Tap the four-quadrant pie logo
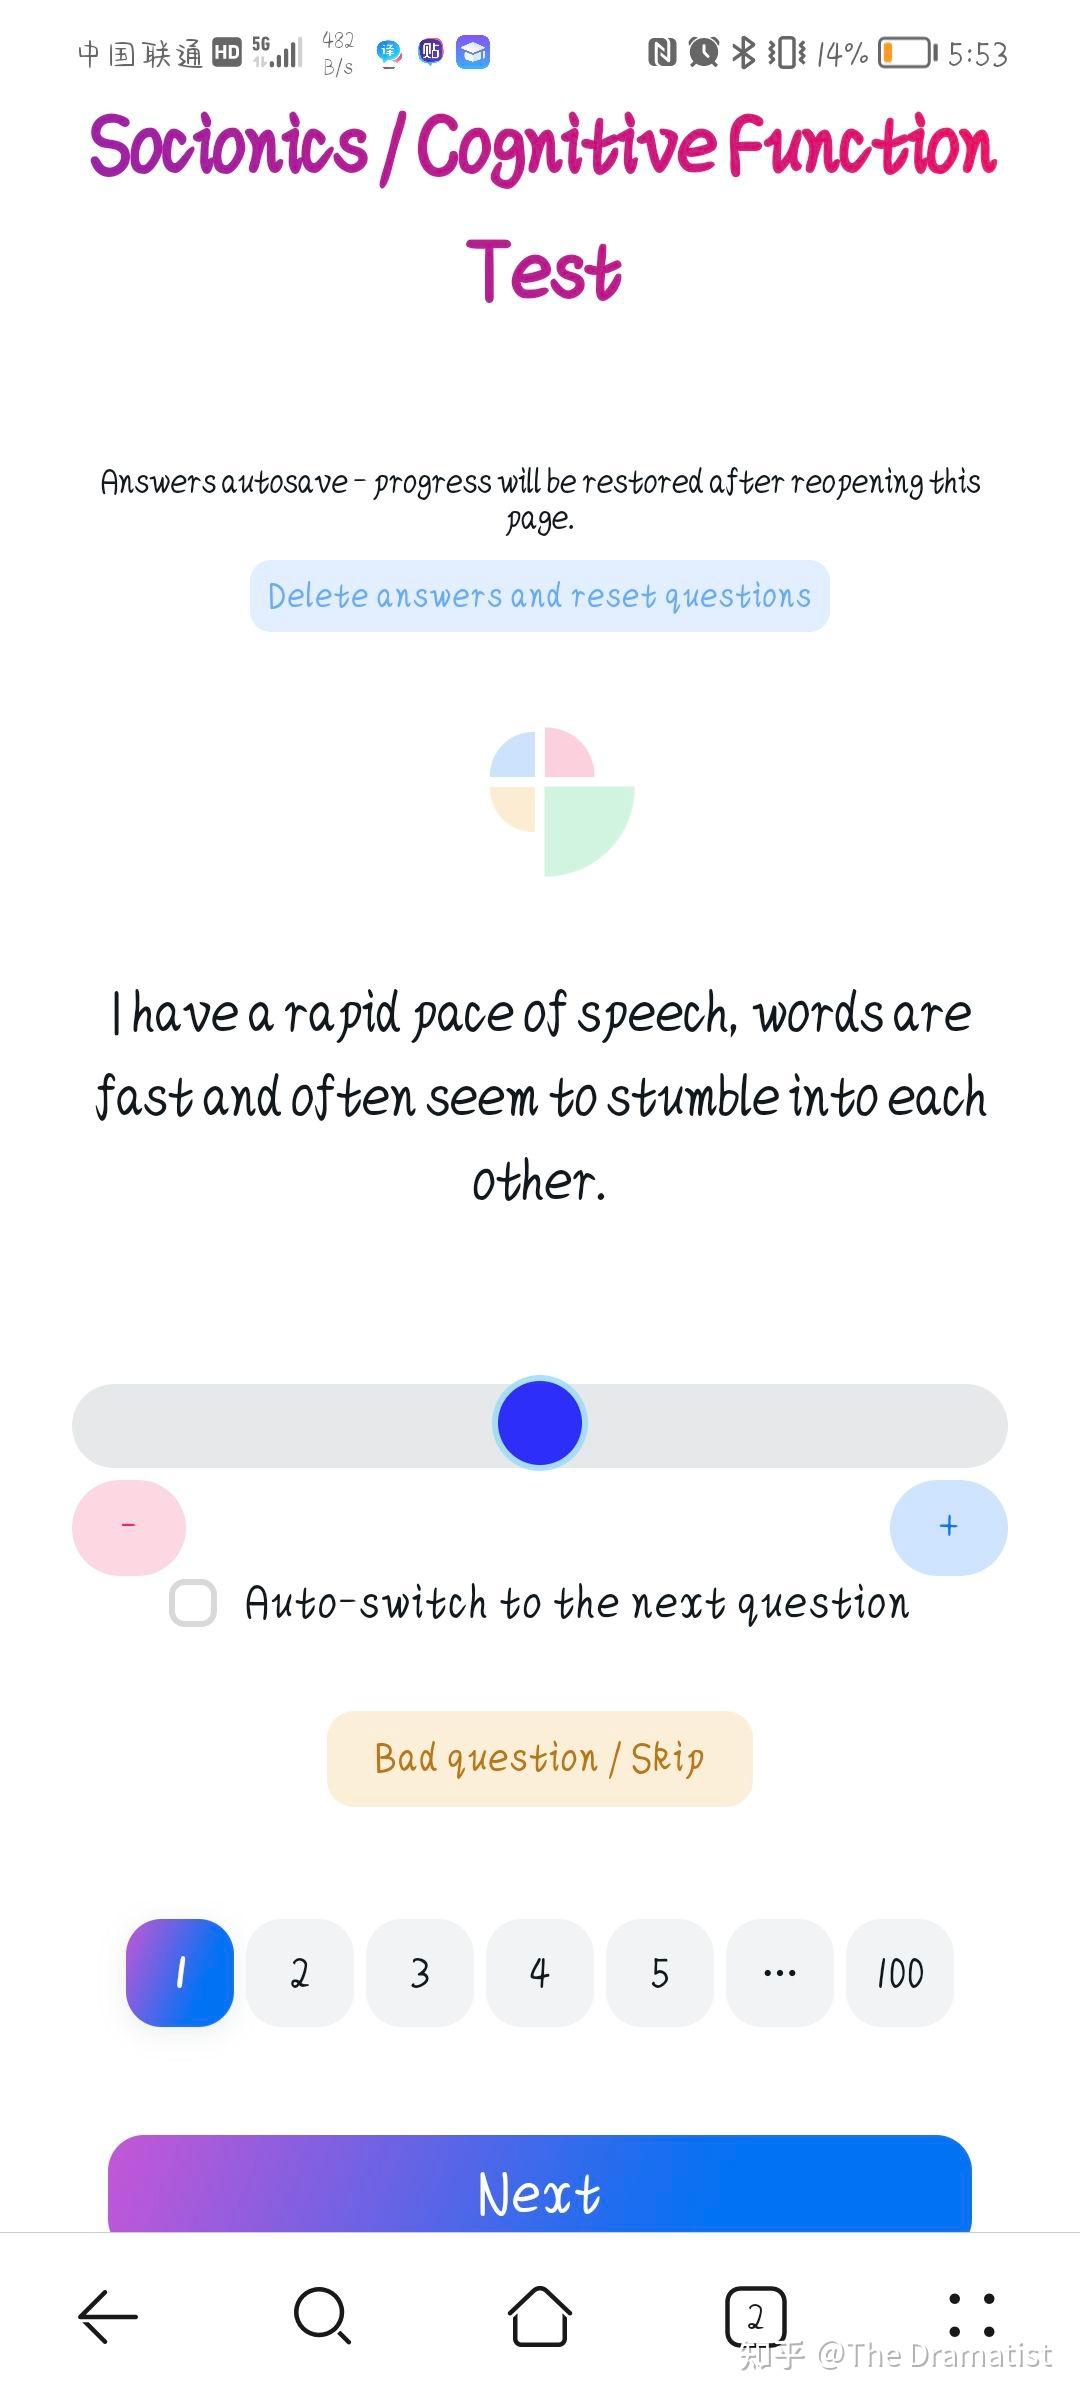Image resolution: width=1080 pixels, height=2400 pixels. click(561, 802)
